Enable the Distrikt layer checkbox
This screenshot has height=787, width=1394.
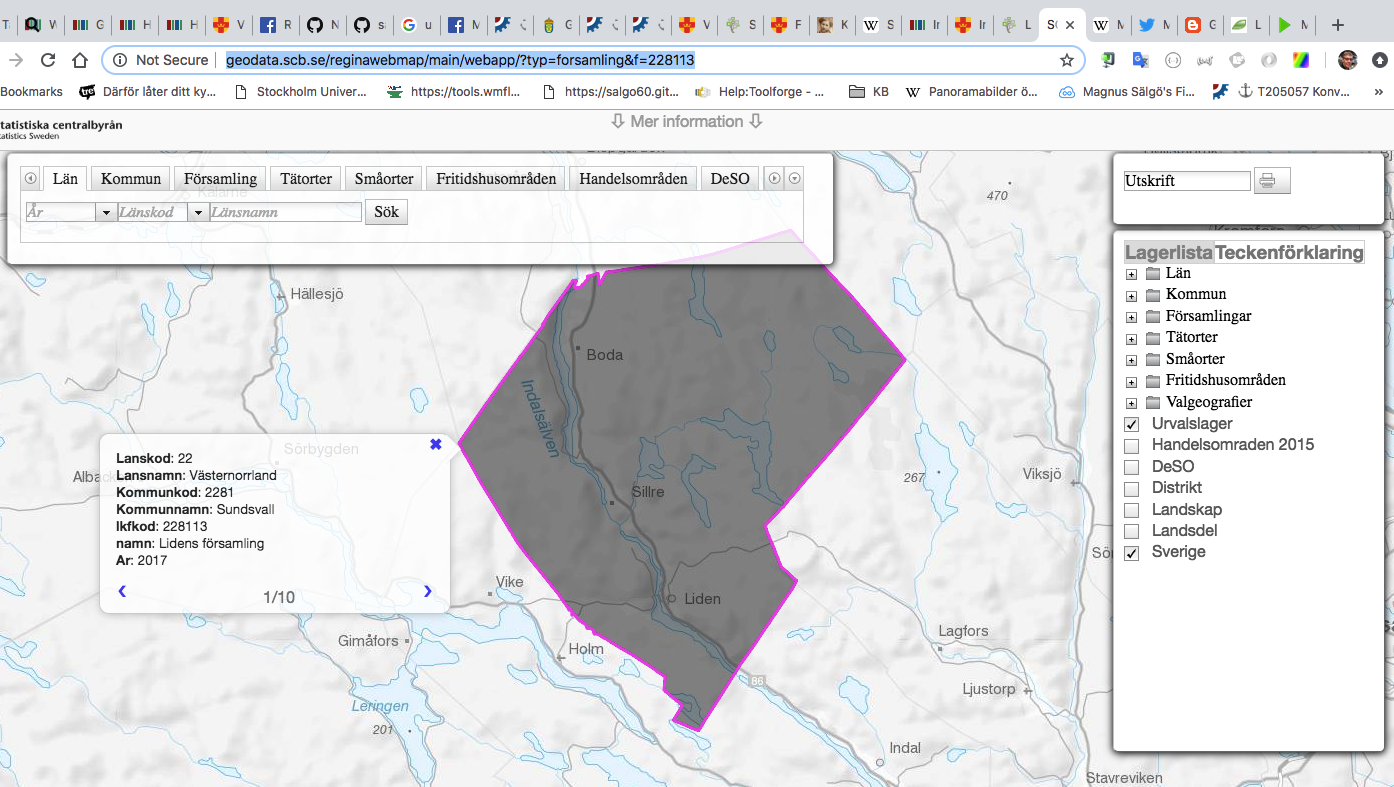1132,489
